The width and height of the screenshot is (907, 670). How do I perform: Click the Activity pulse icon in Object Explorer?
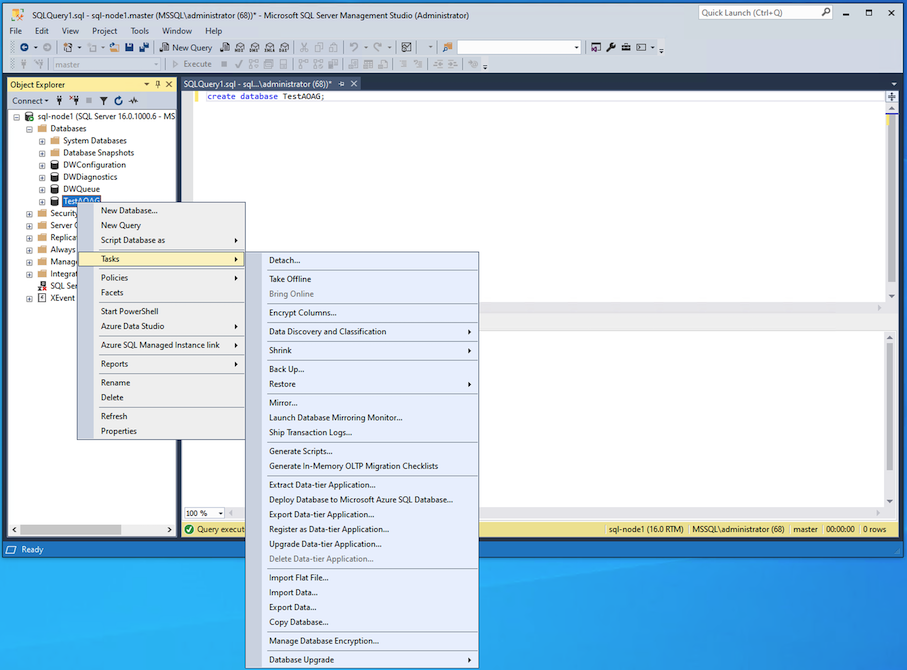[x=134, y=101]
